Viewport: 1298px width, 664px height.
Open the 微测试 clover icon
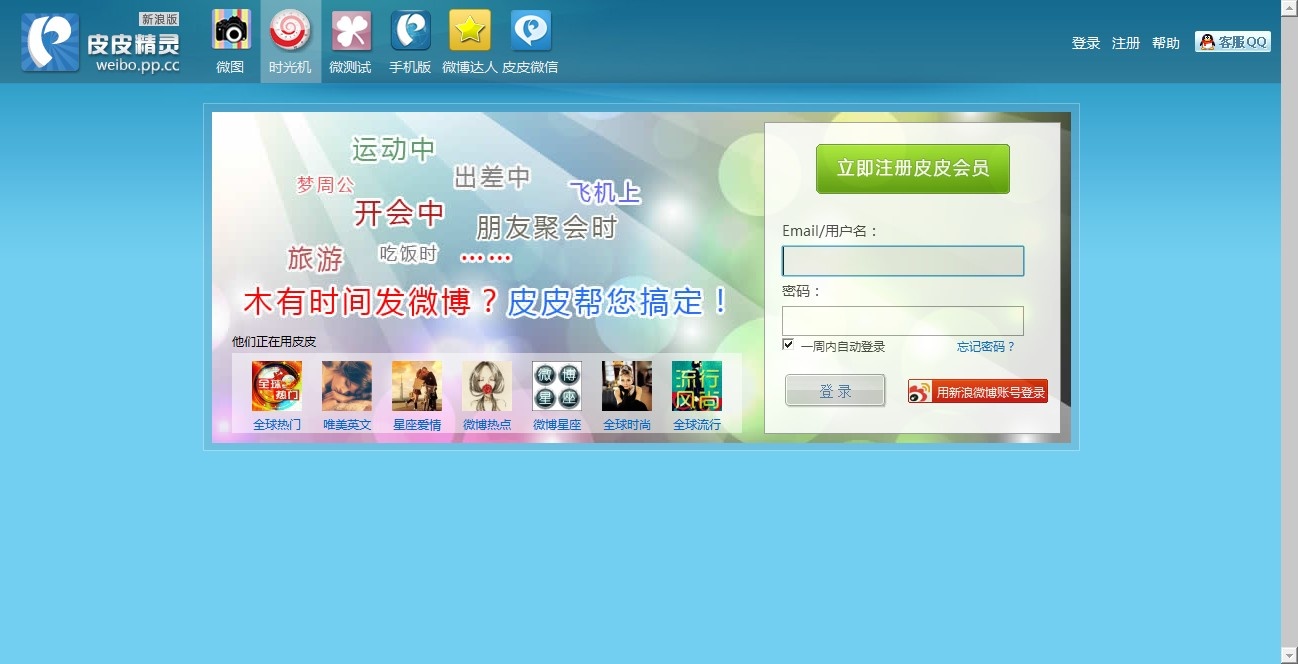[x=351, y=30]
